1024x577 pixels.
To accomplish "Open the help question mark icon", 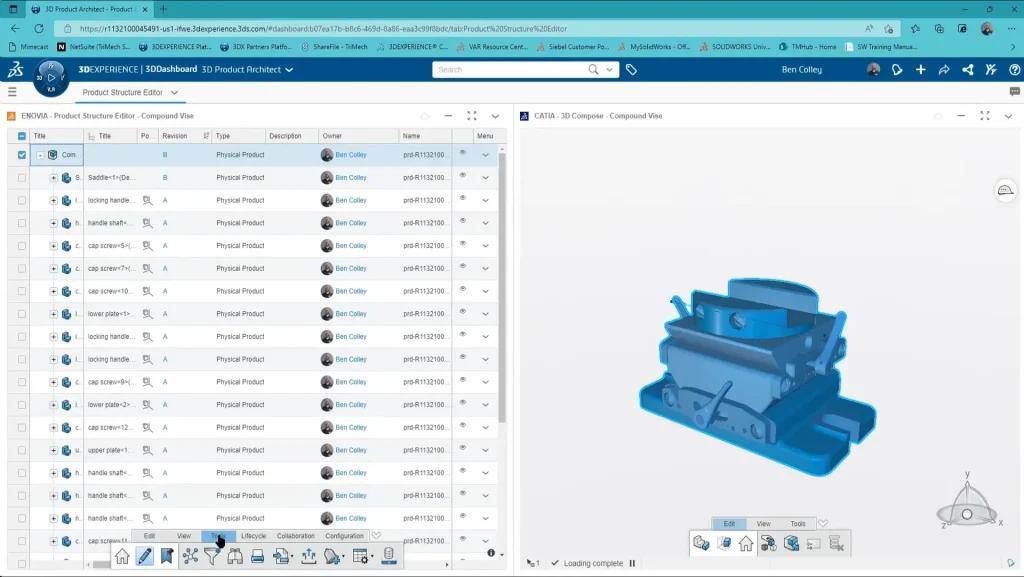I will click(x=1014, y=69).
